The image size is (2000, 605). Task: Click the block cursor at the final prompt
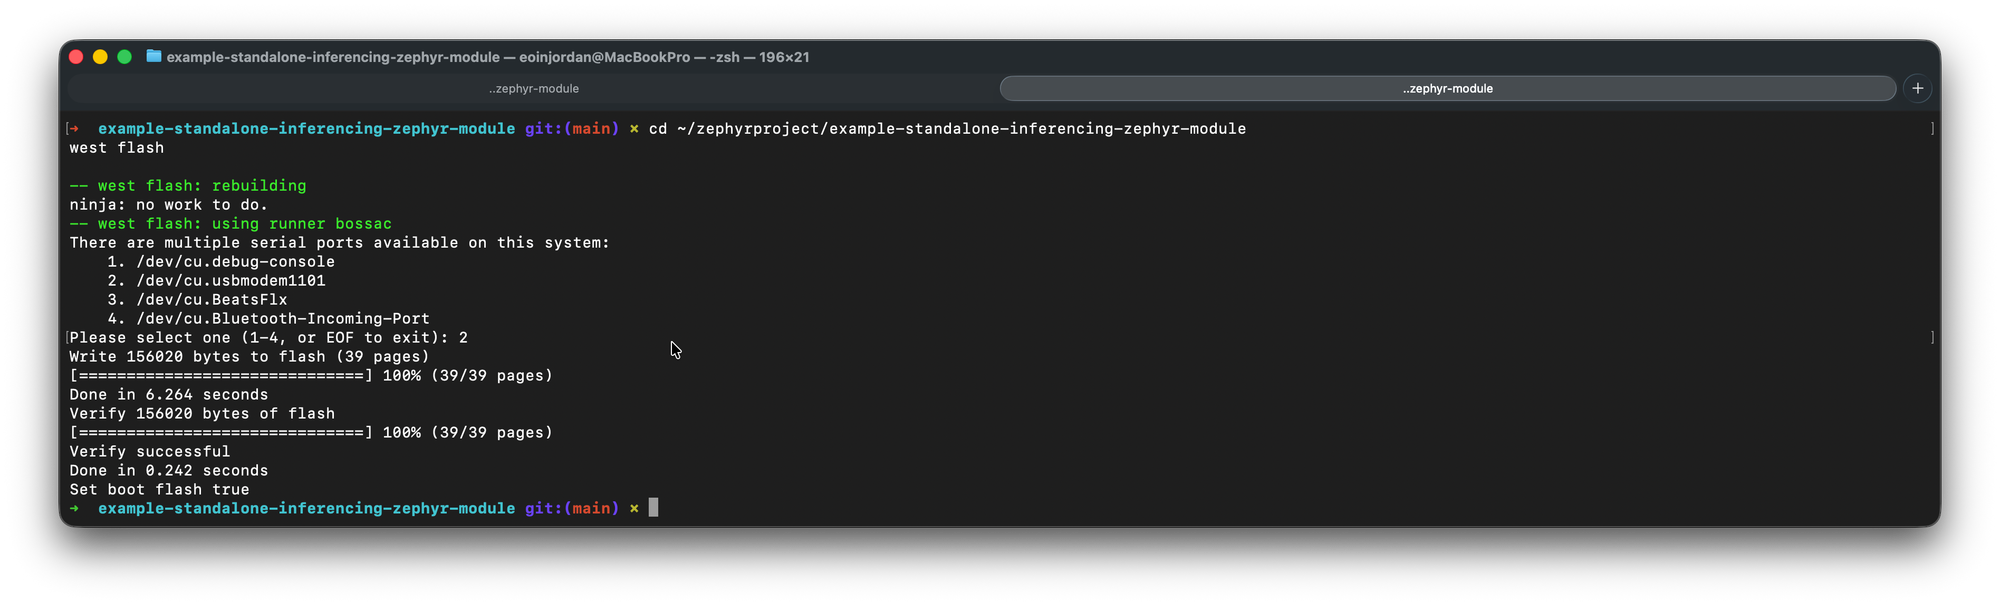click(653, 508)
